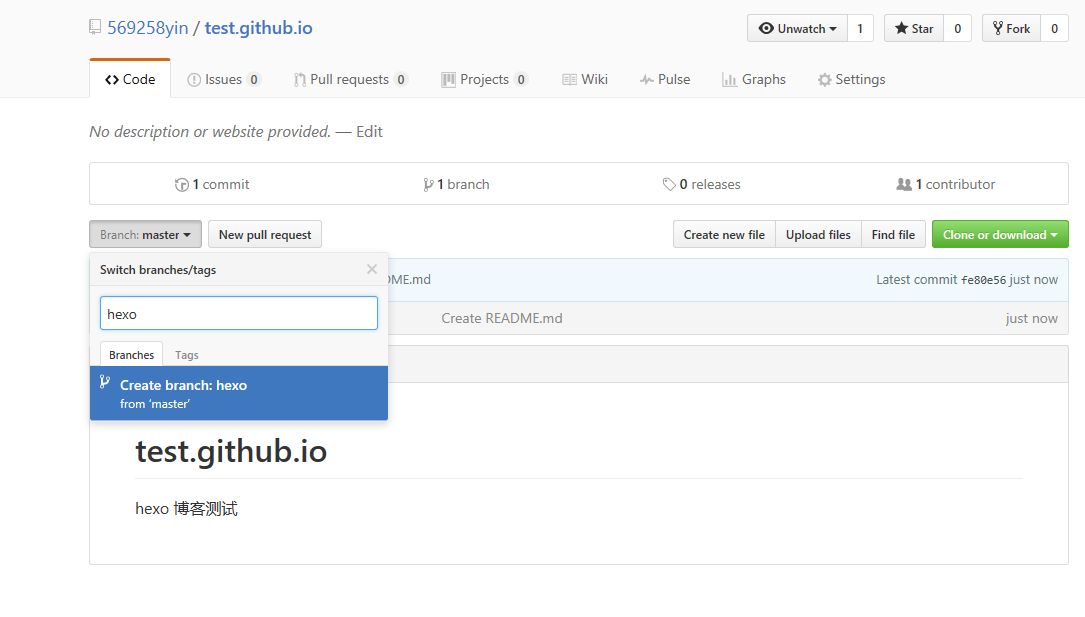Go to the Pull requests tab

coord(350,80)
